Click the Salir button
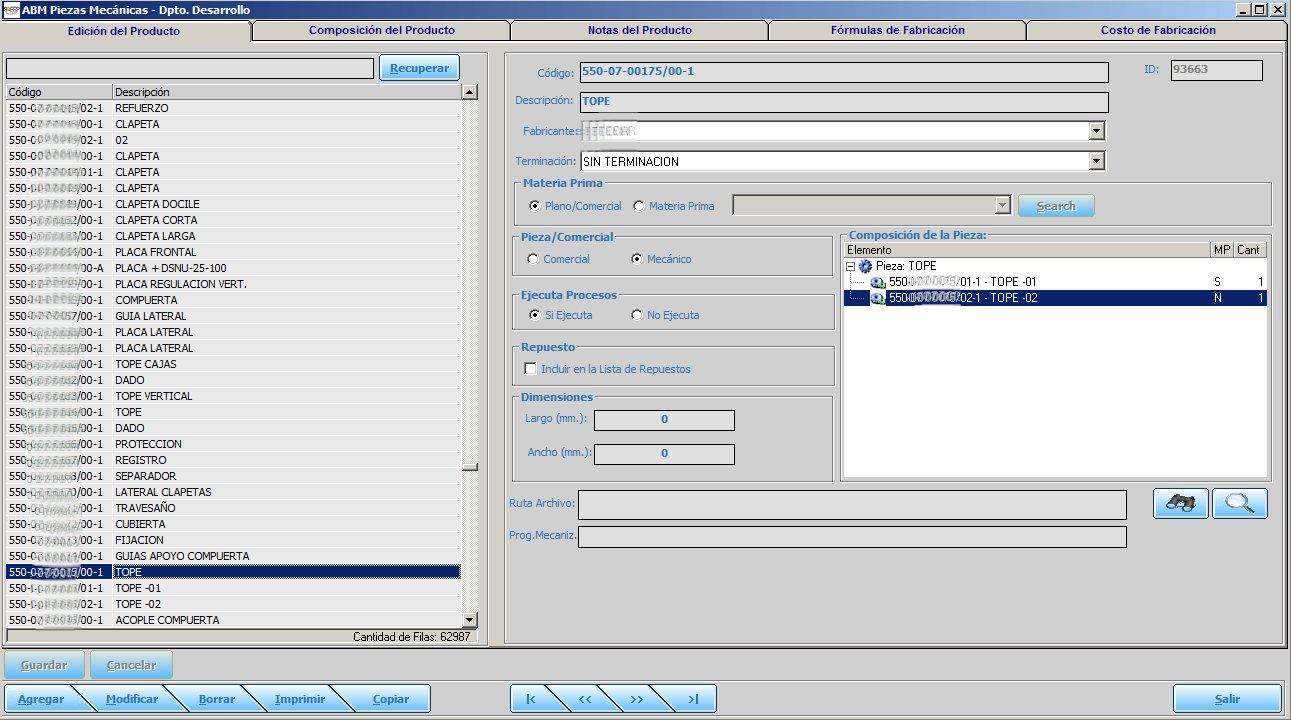 point(1227,699)
